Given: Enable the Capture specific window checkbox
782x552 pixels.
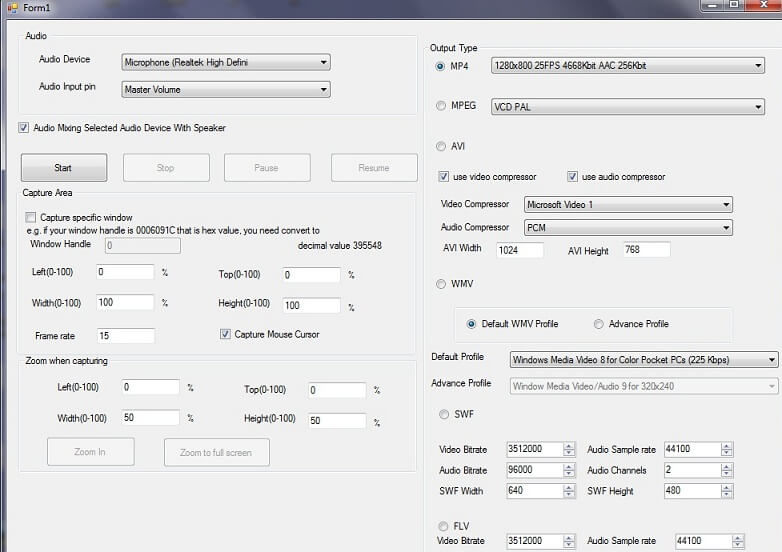Looking at the screenshot, I should (30, 217).
